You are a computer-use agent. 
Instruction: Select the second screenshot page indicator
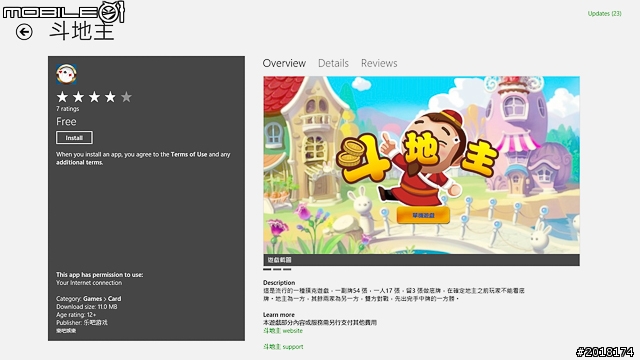click(277, 269)
